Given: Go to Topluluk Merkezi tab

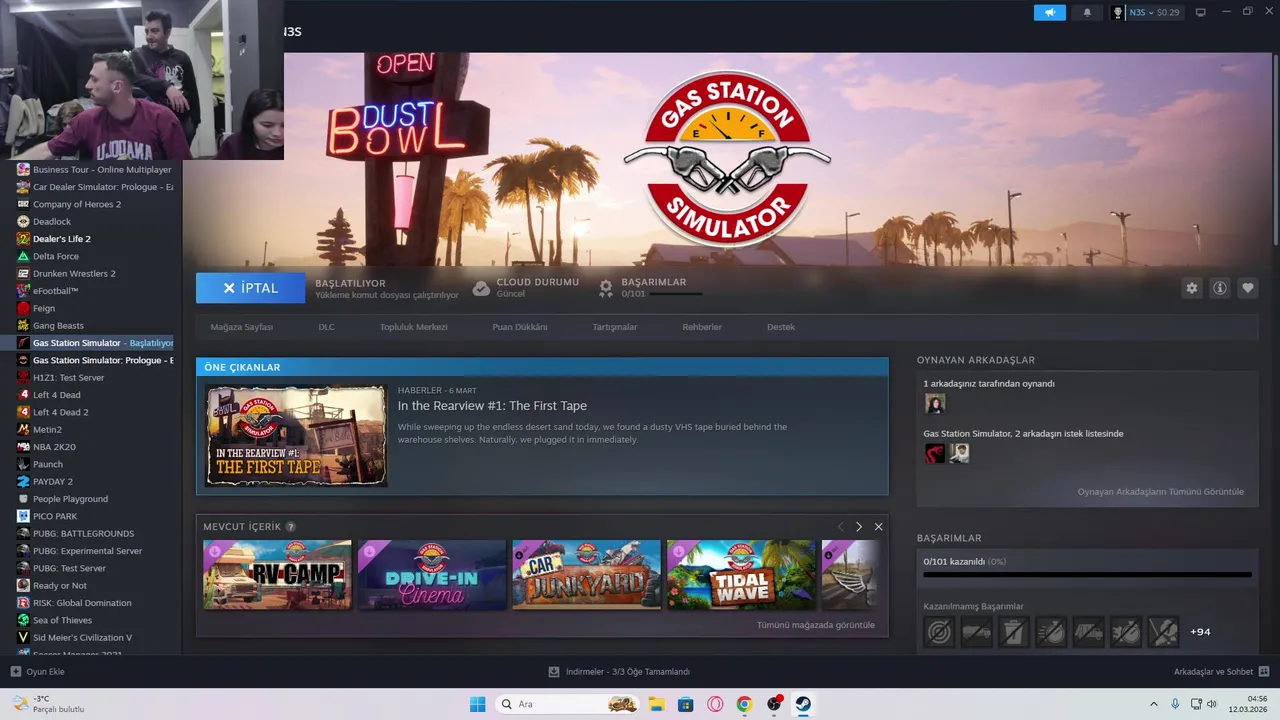Looking at the screenshot, I should pyautogui.click(x=413, y=327).
